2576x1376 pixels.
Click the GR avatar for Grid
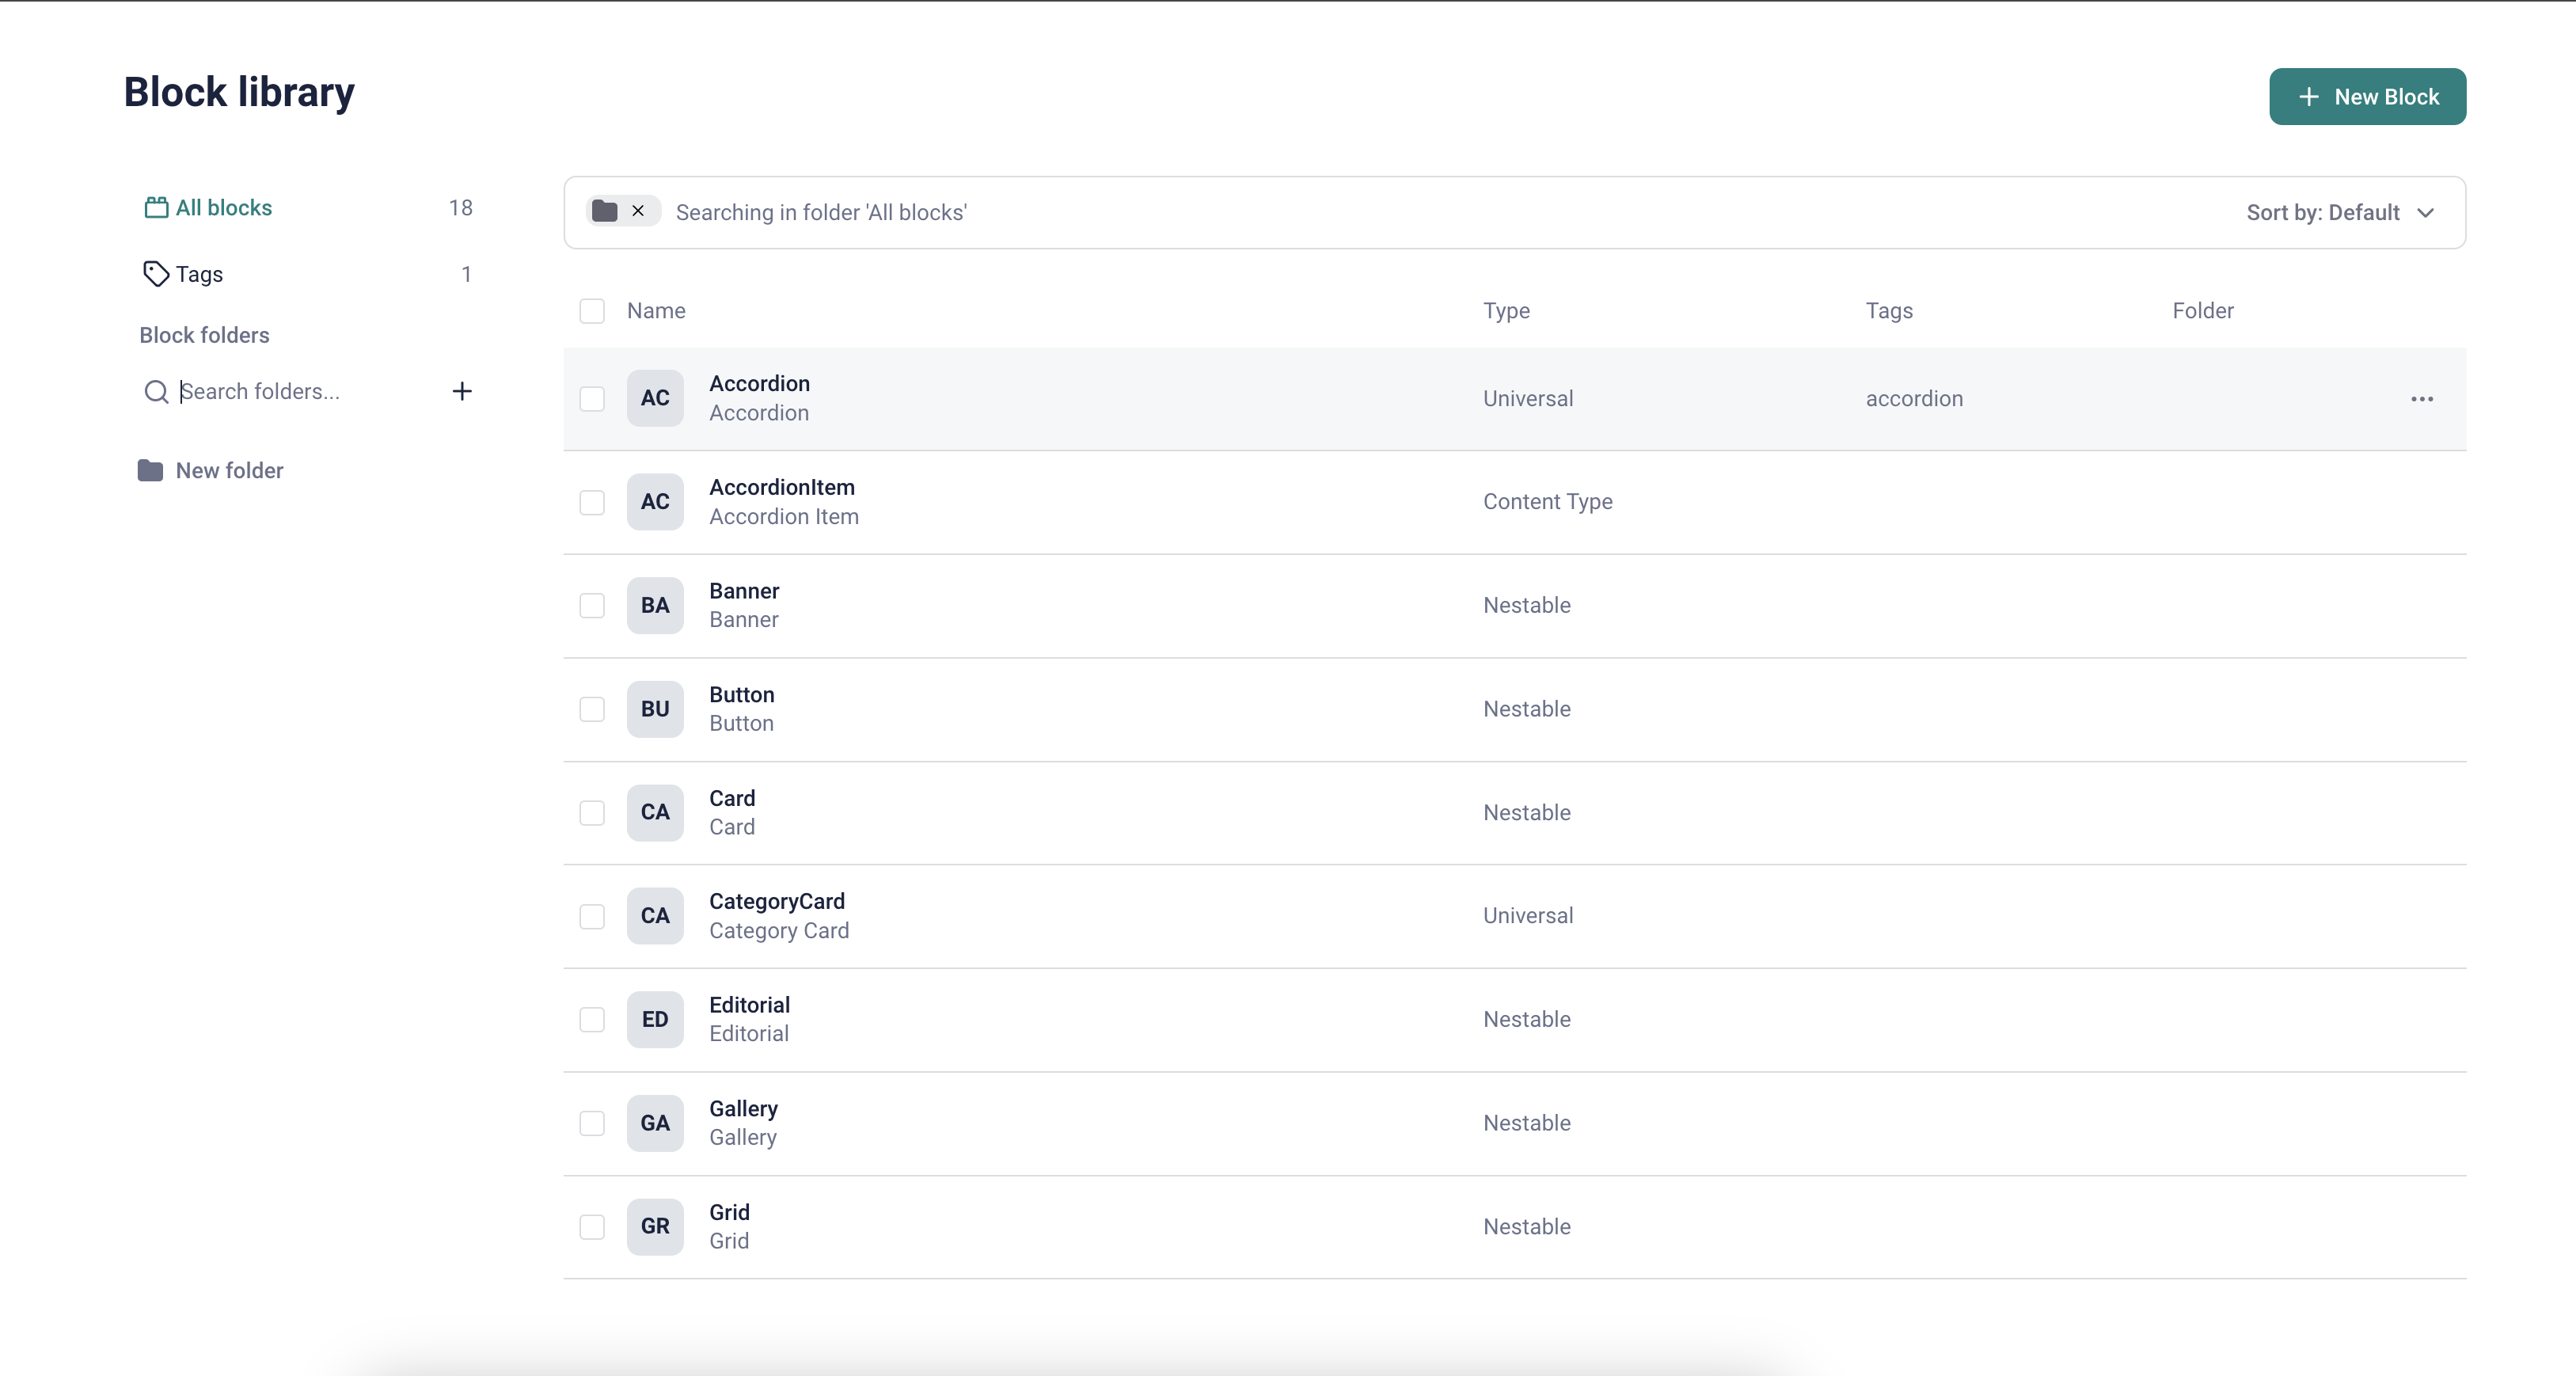tap(655, 1226)
